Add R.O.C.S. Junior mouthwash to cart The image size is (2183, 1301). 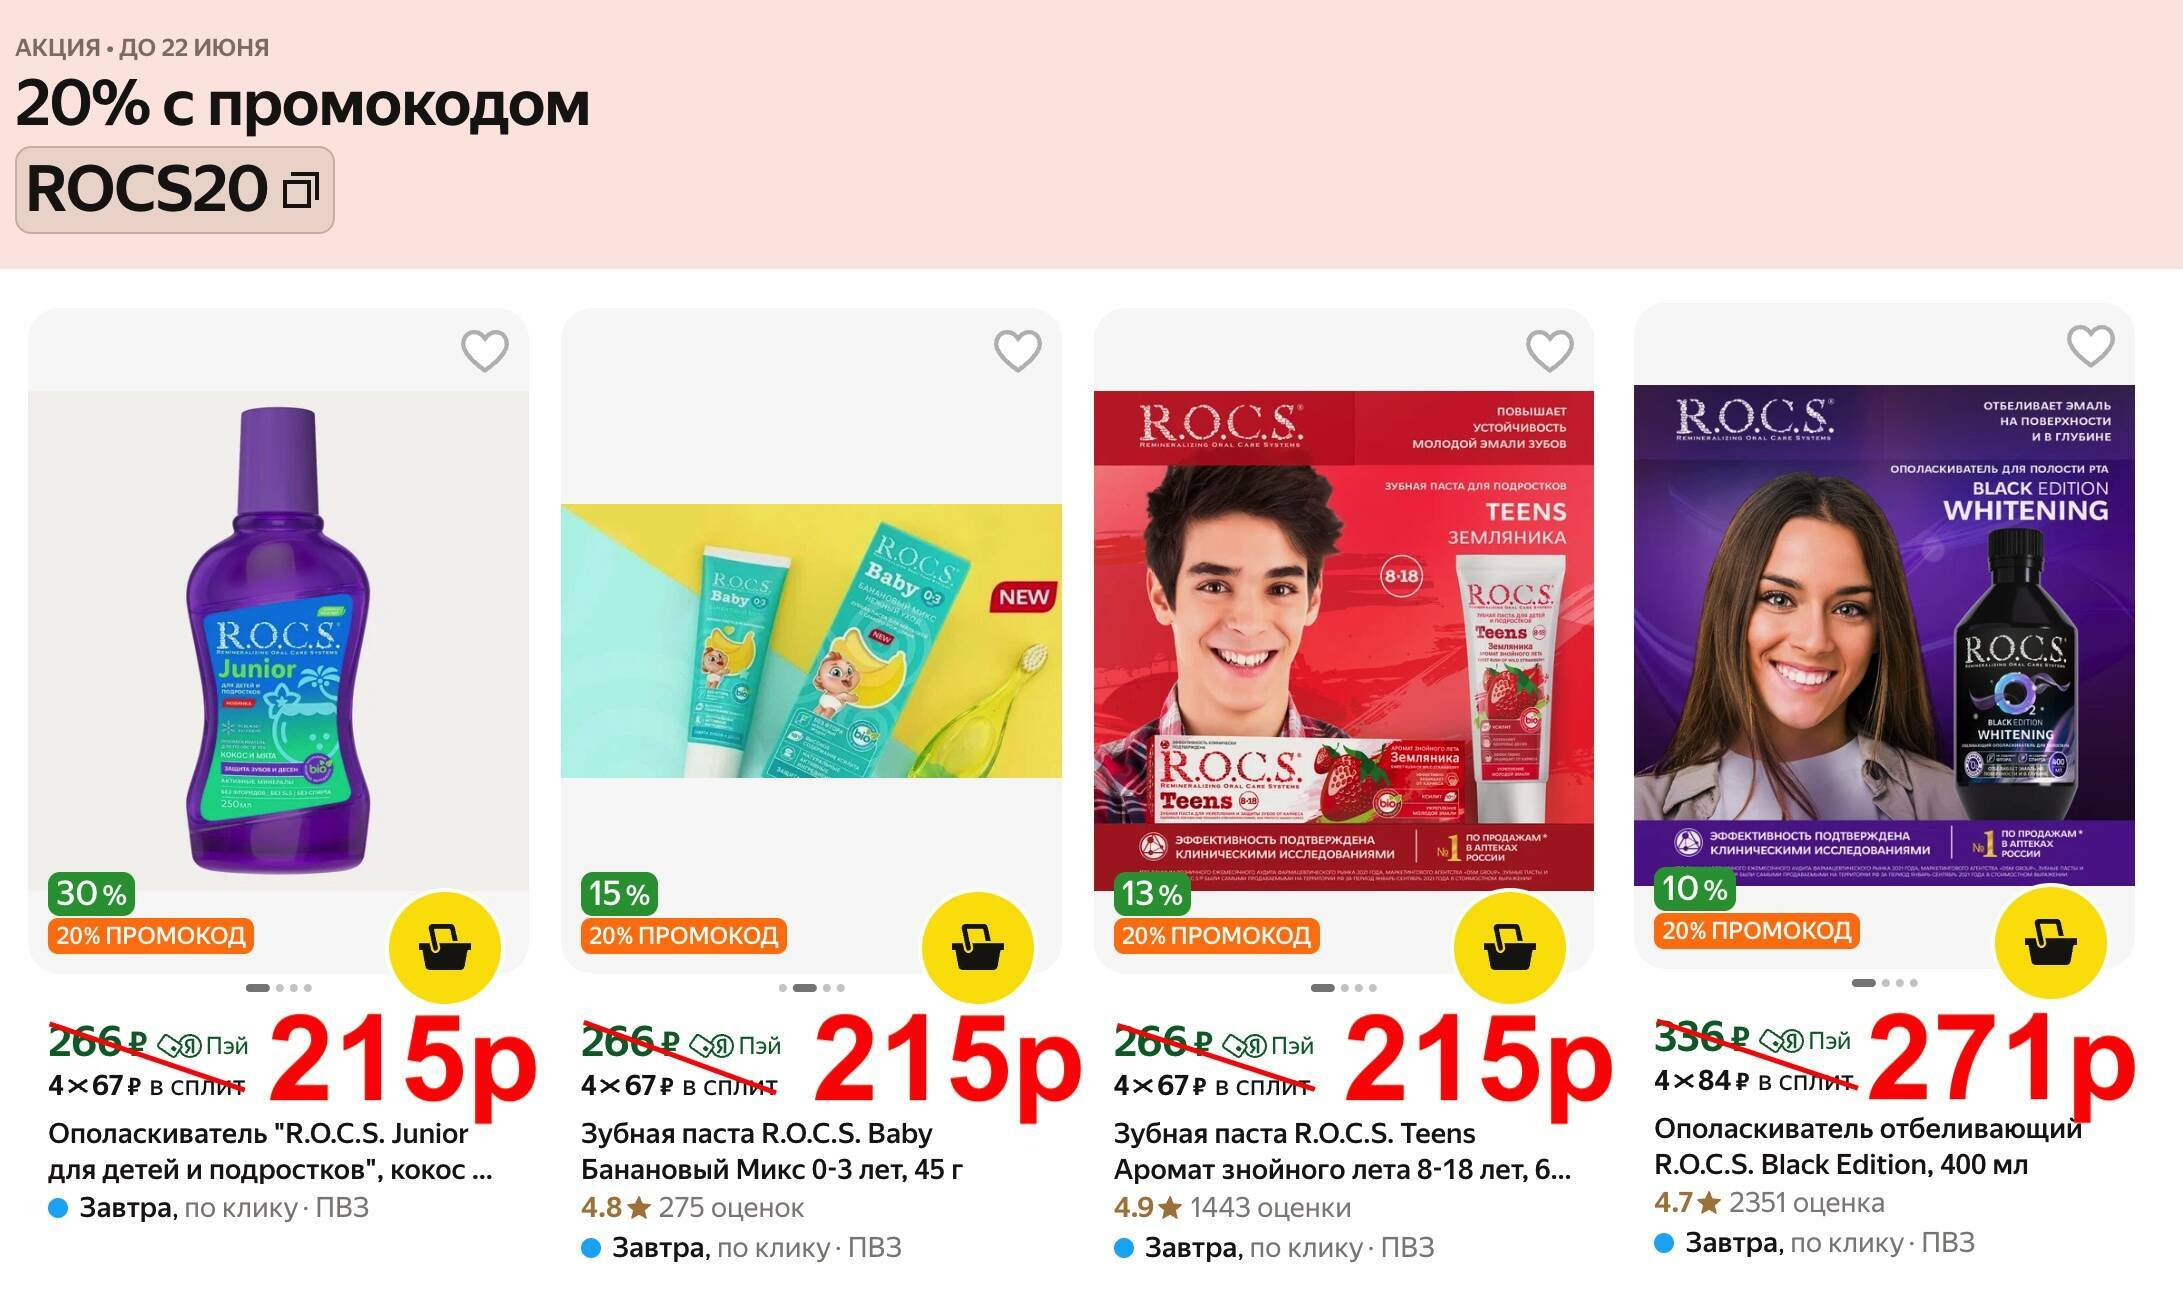pyautogui.click(x=445, y=947)
